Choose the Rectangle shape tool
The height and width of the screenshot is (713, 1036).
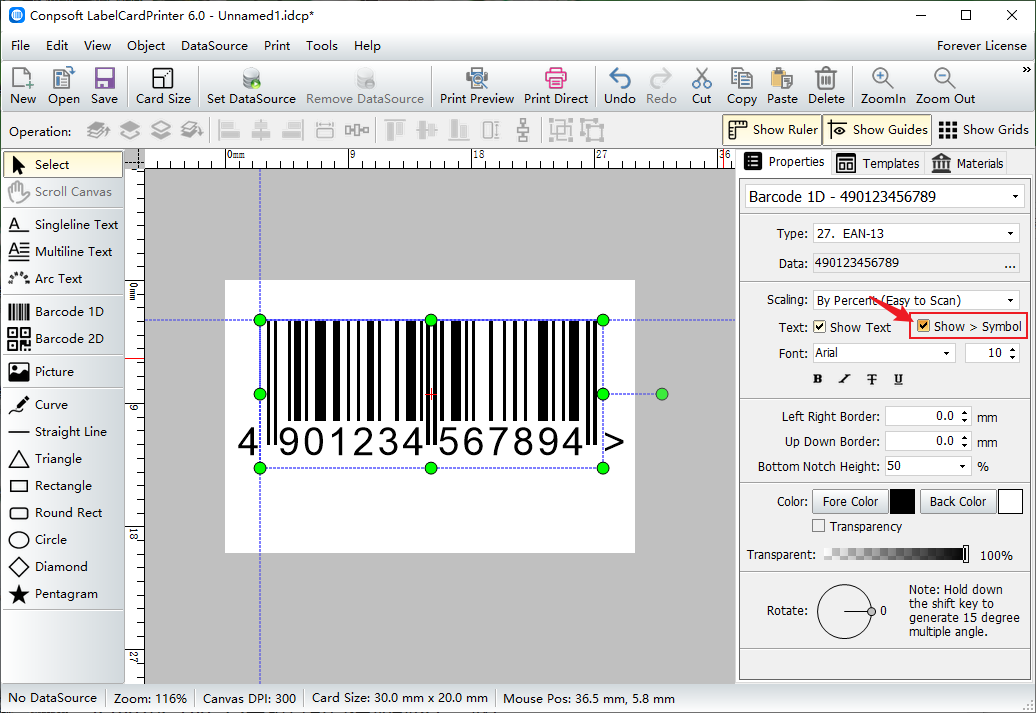pos(63,486)
